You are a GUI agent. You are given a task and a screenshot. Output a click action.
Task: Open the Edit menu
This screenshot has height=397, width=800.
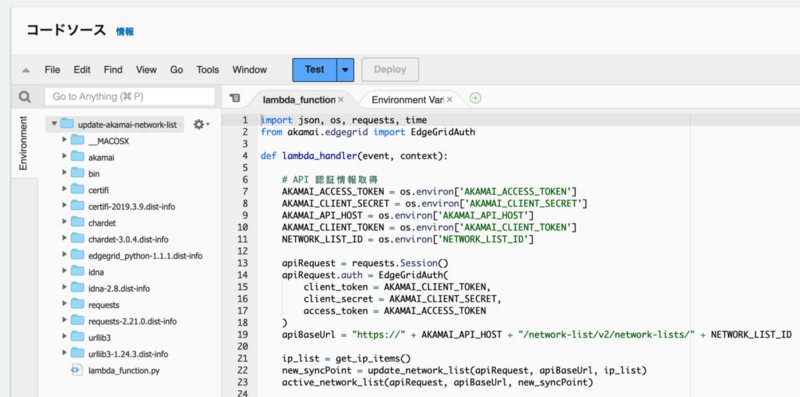[x=82, y=70]
